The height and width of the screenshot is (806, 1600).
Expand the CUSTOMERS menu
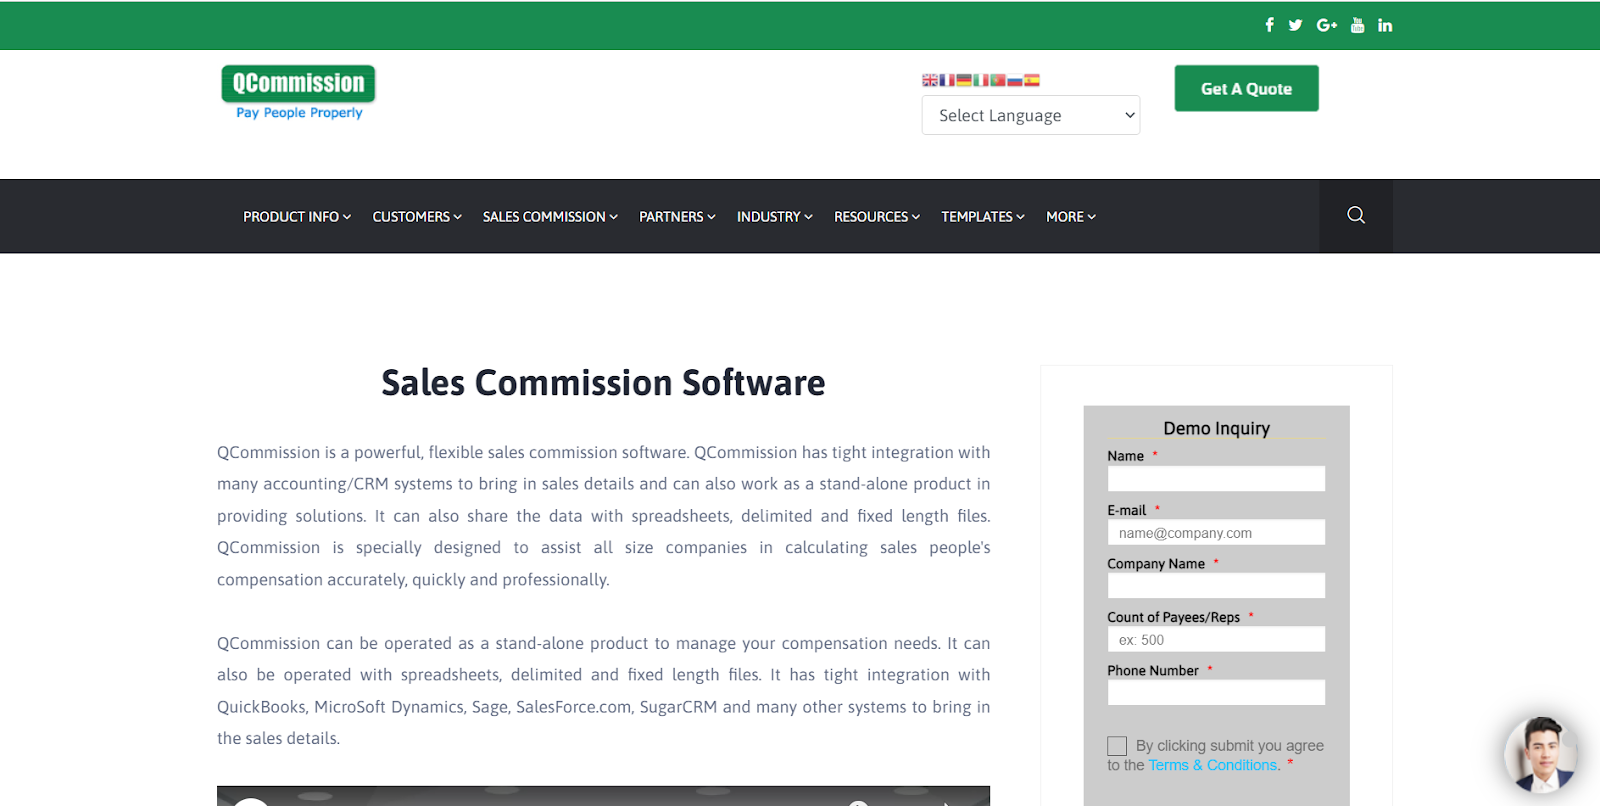[x=417, y=216]
